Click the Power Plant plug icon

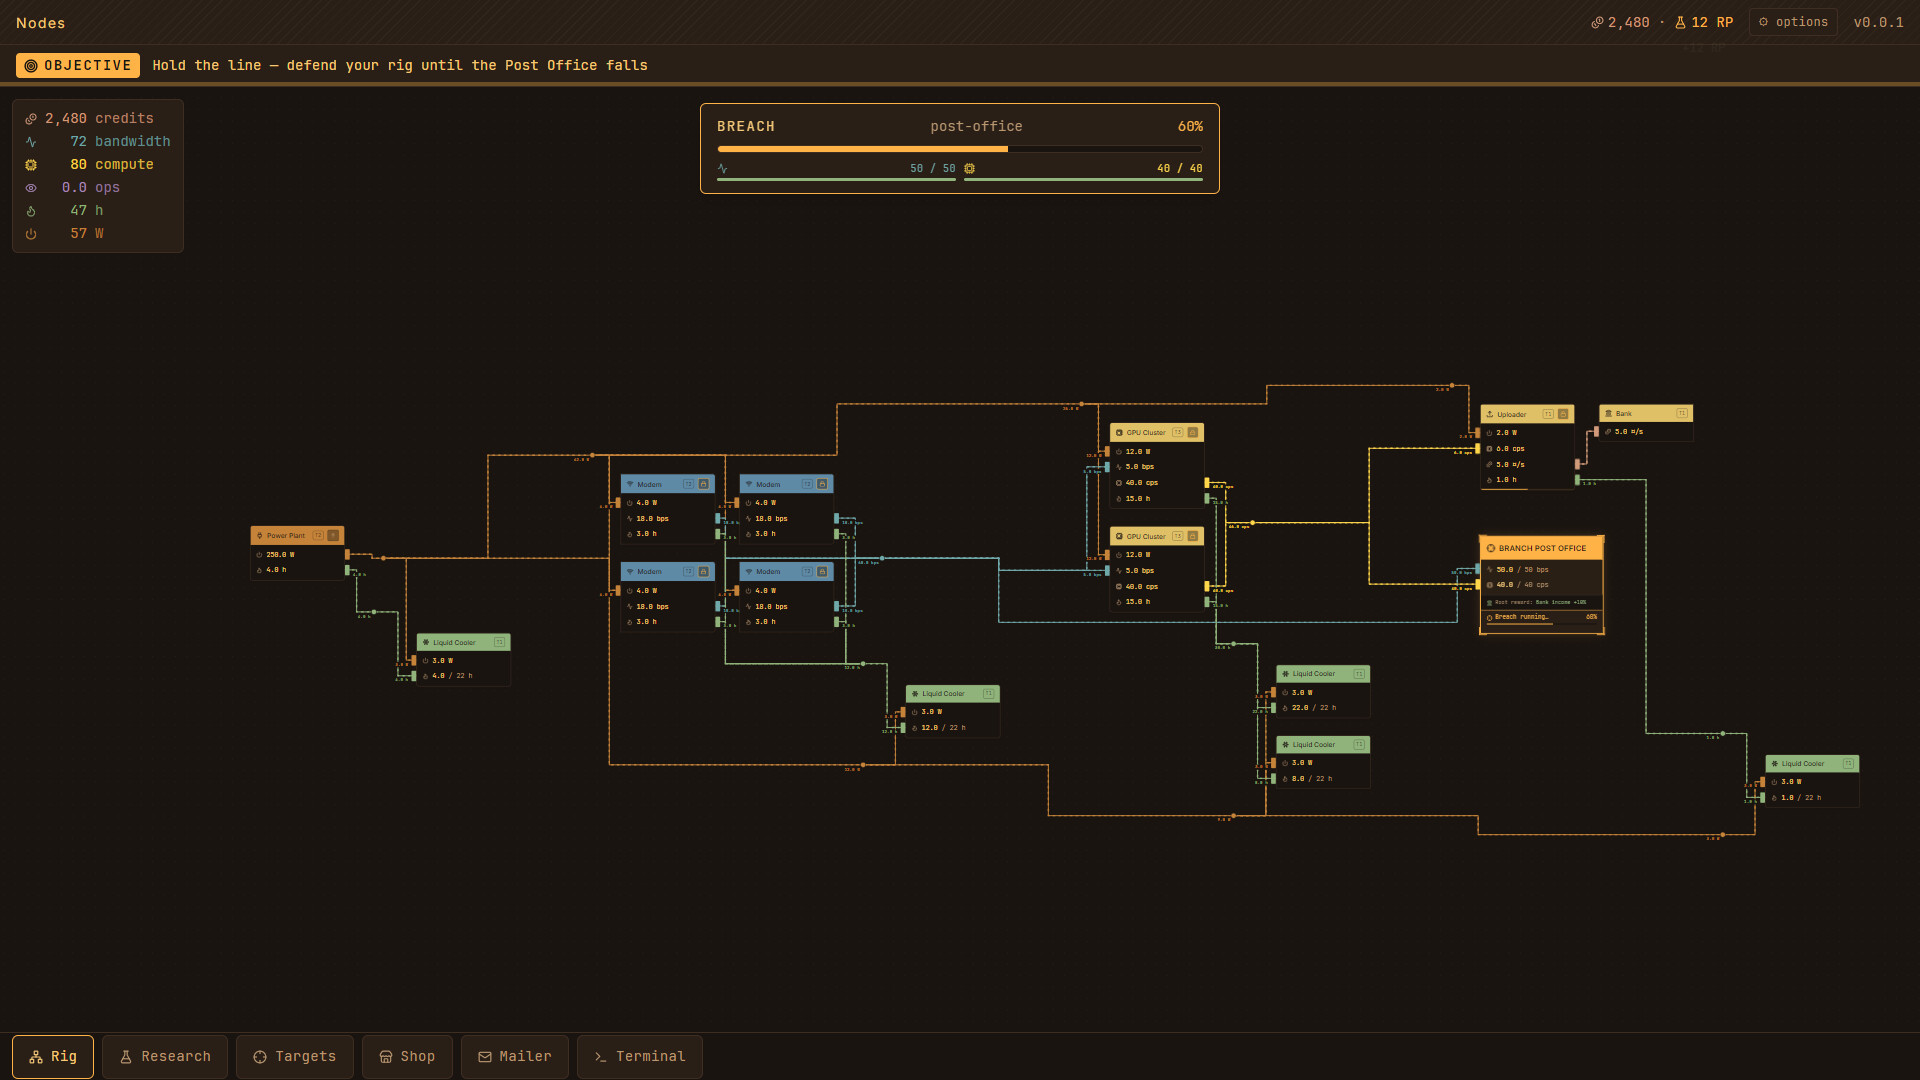260,536
